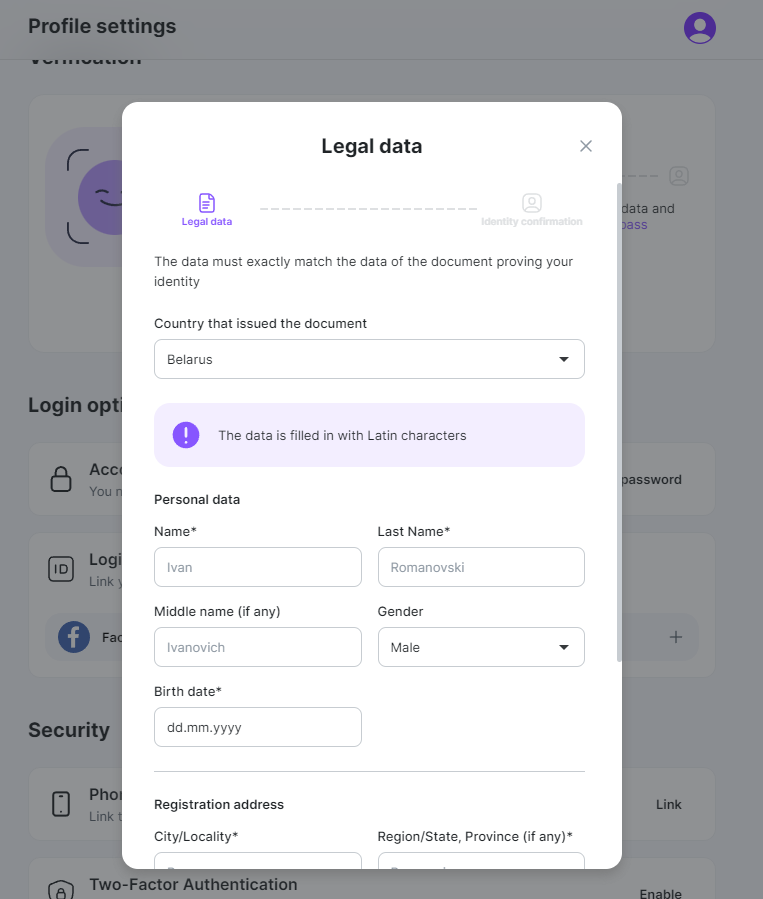Click the ID card login icon
This screenshot has height=899, width=763.
pyautogui.click(x=61, y=569)
